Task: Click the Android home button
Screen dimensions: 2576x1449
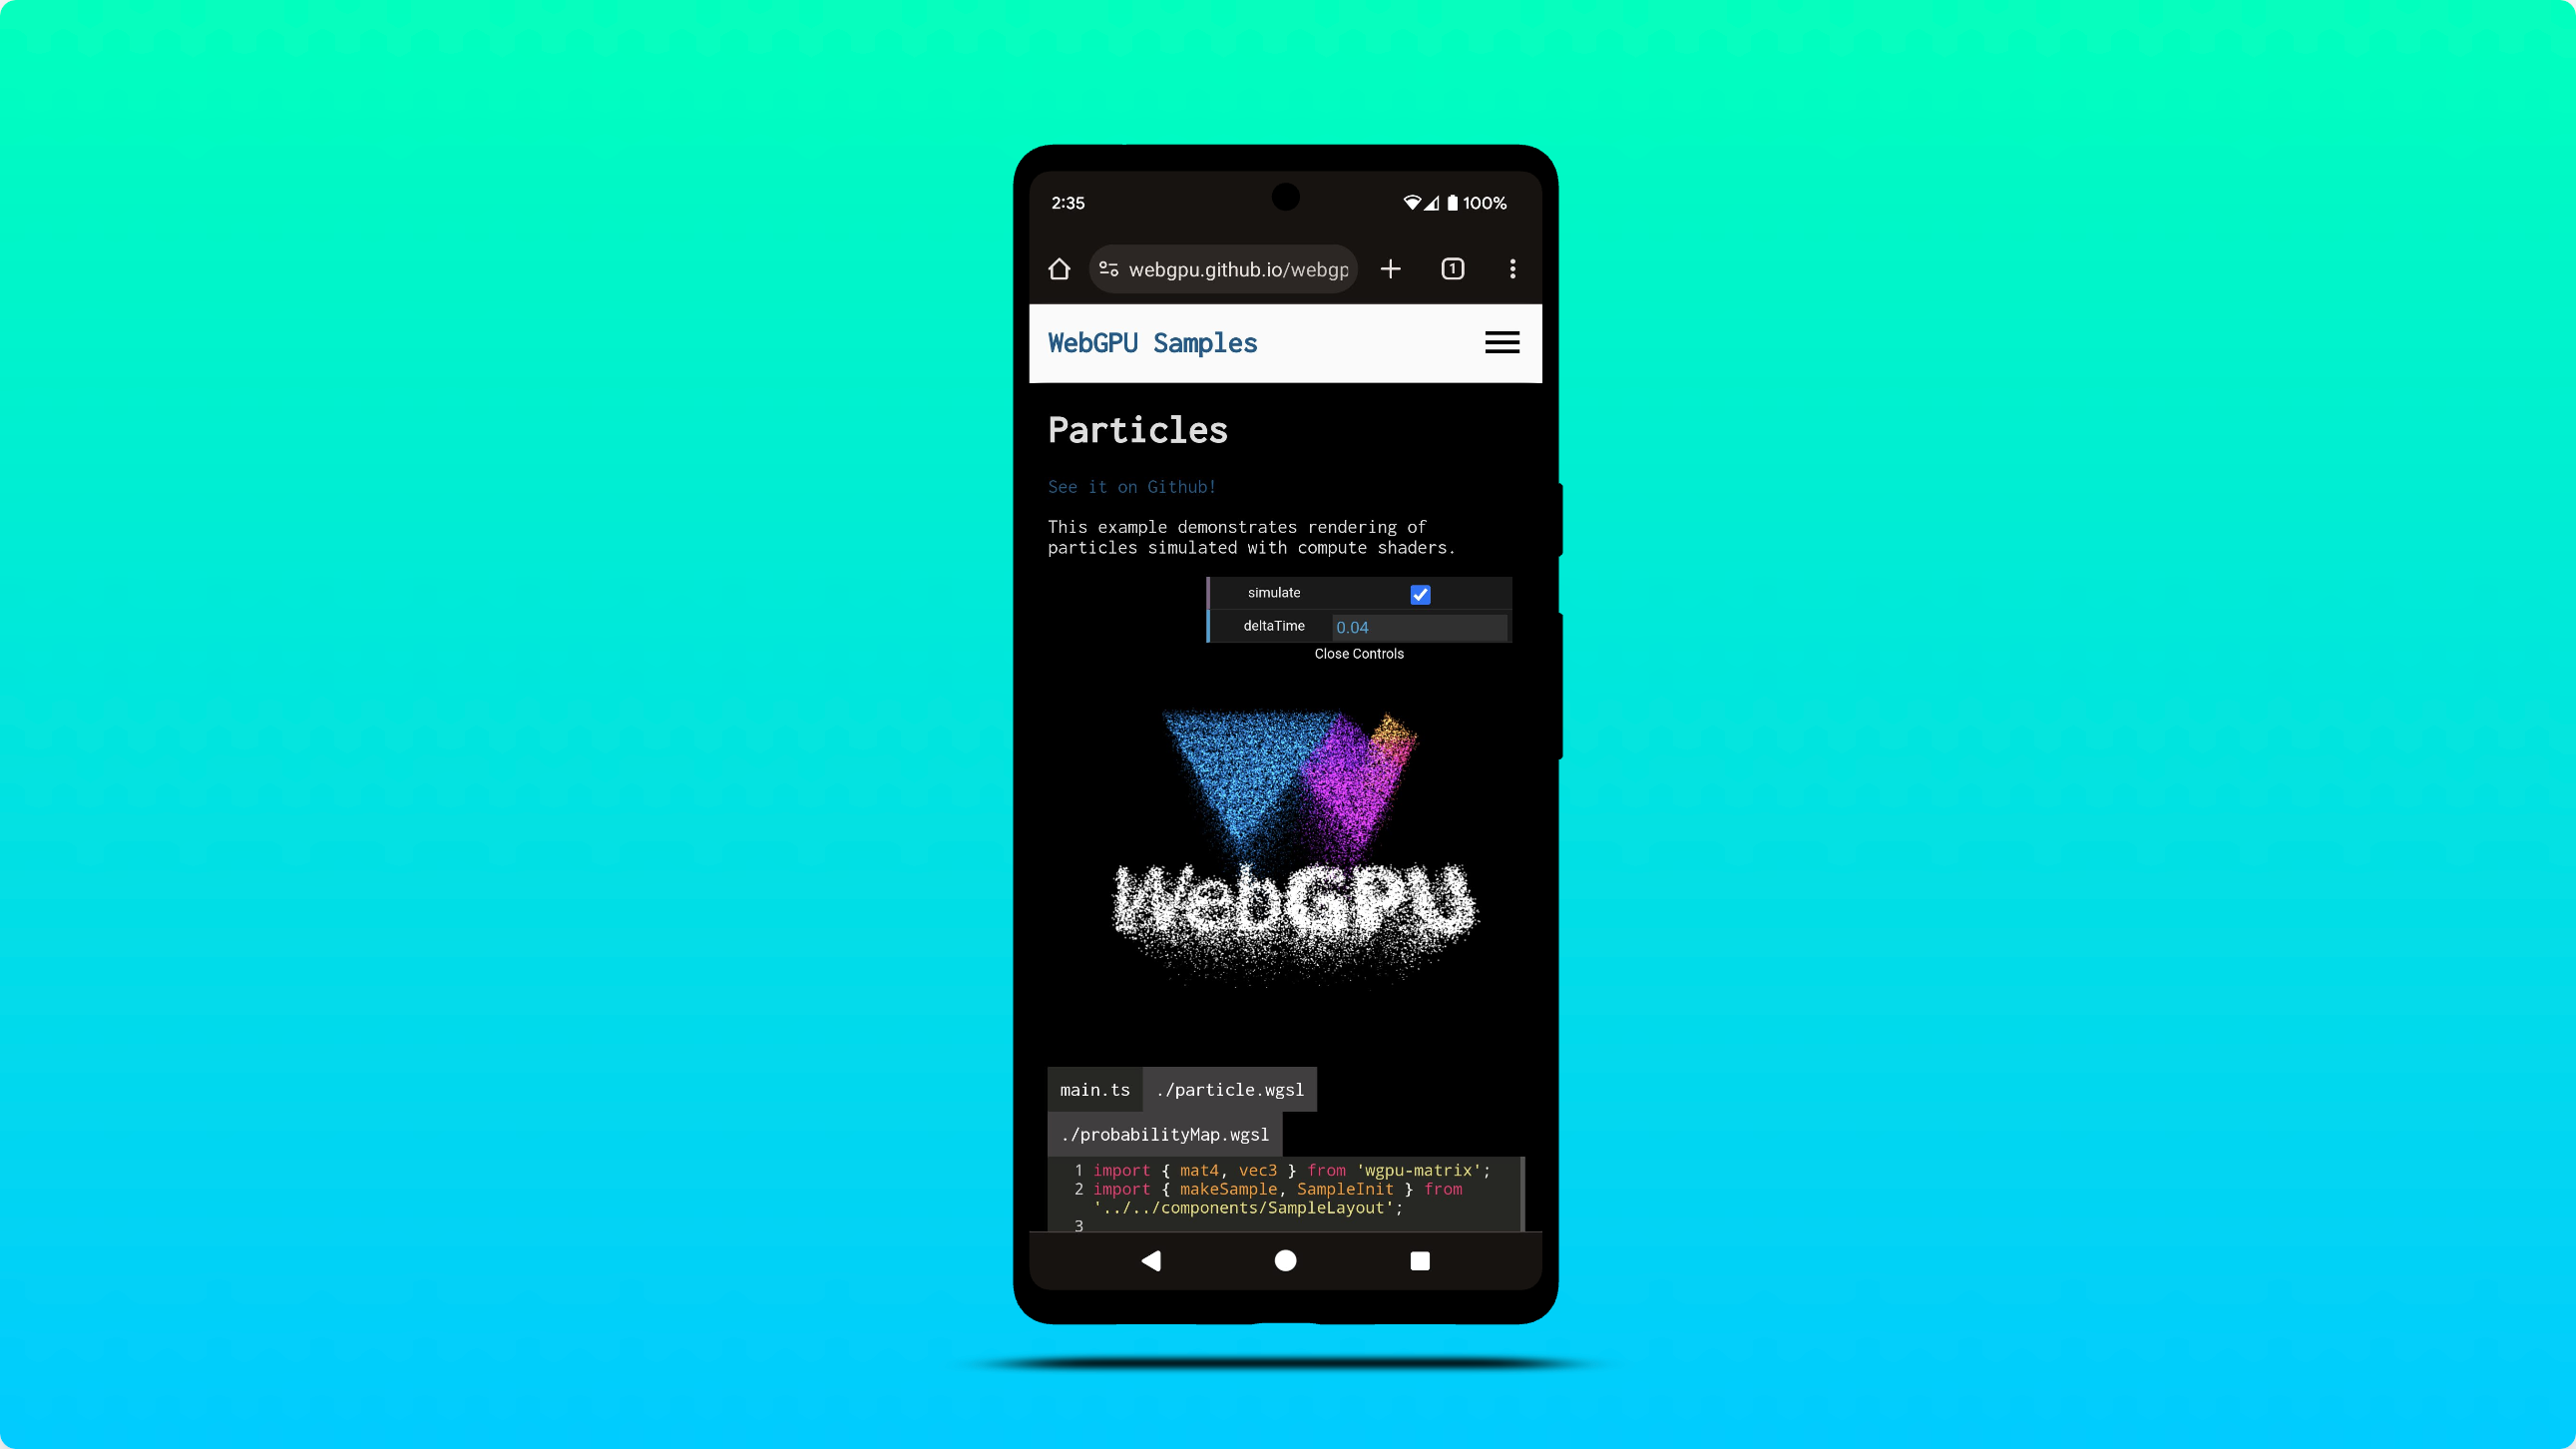Action: tap(1286, 1259)
